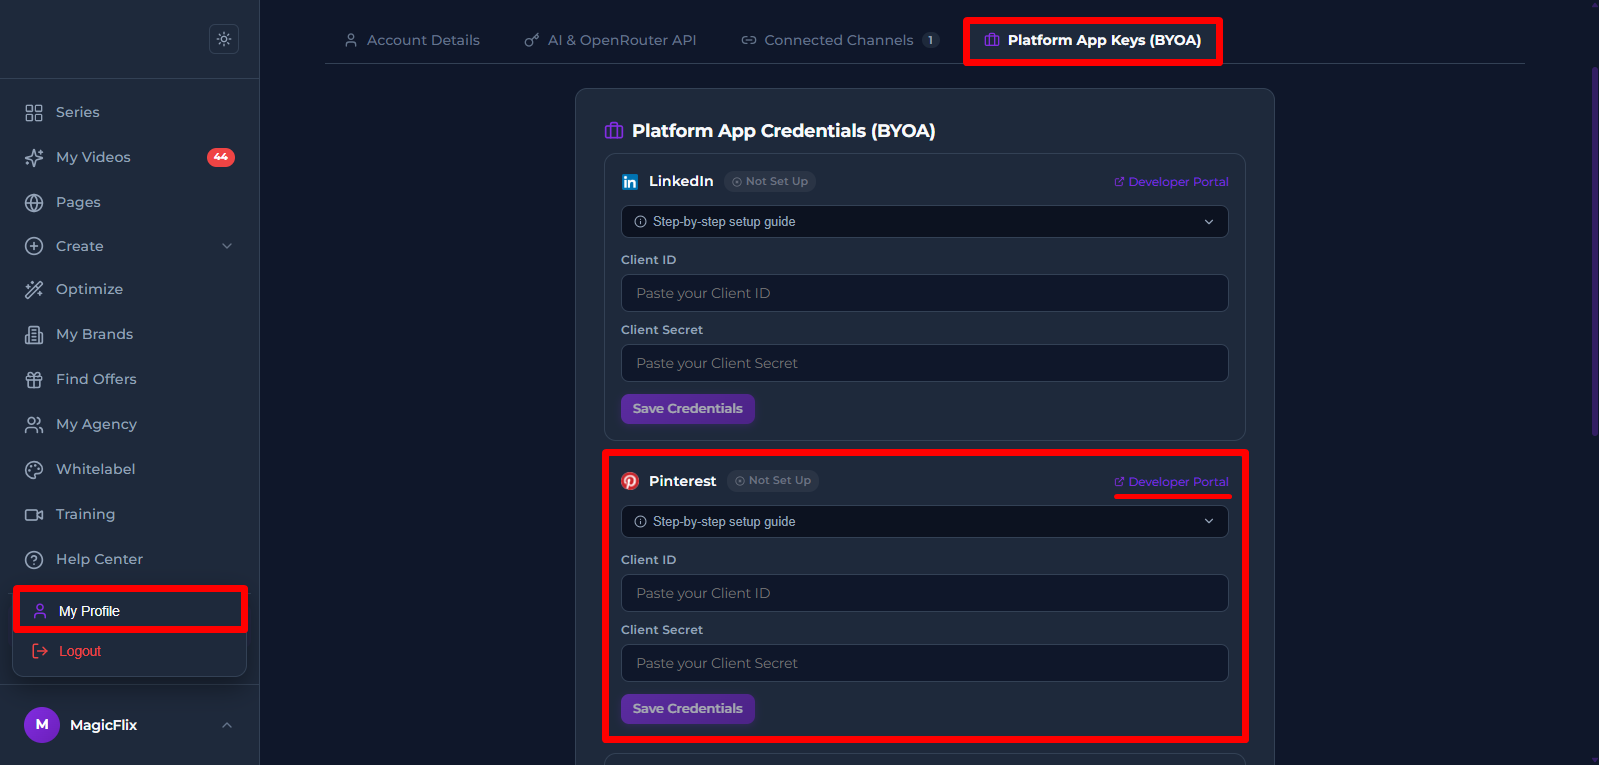Click the Whitelabel palette icon
1599x765 pixels.
34,469
